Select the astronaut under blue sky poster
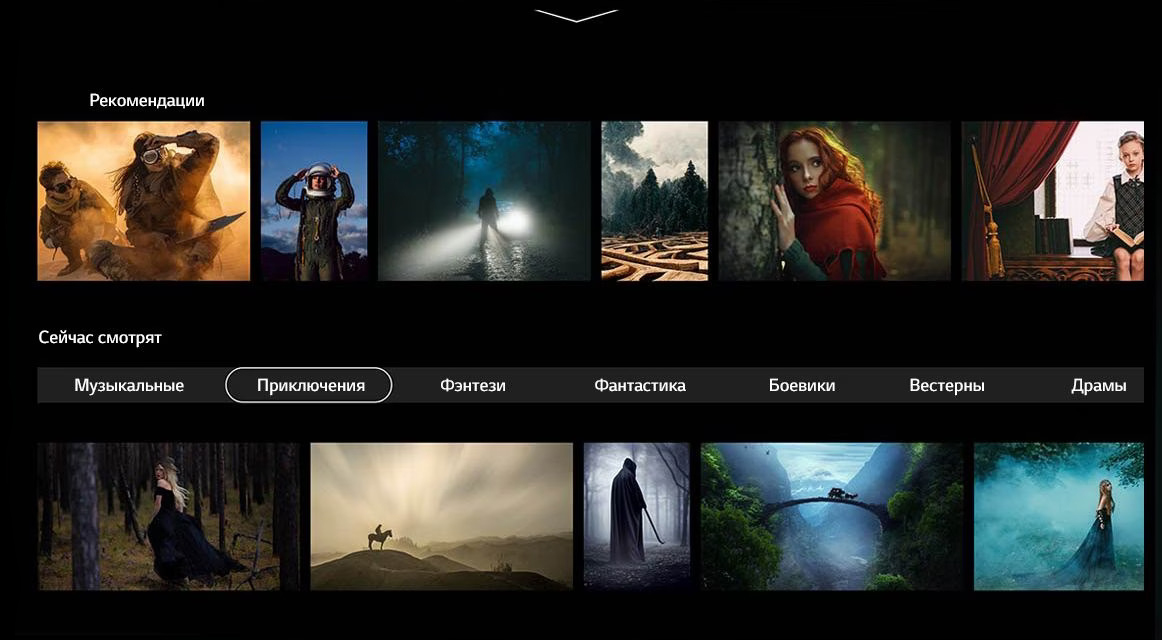1162x640 pixels. (x=314, y=201)
